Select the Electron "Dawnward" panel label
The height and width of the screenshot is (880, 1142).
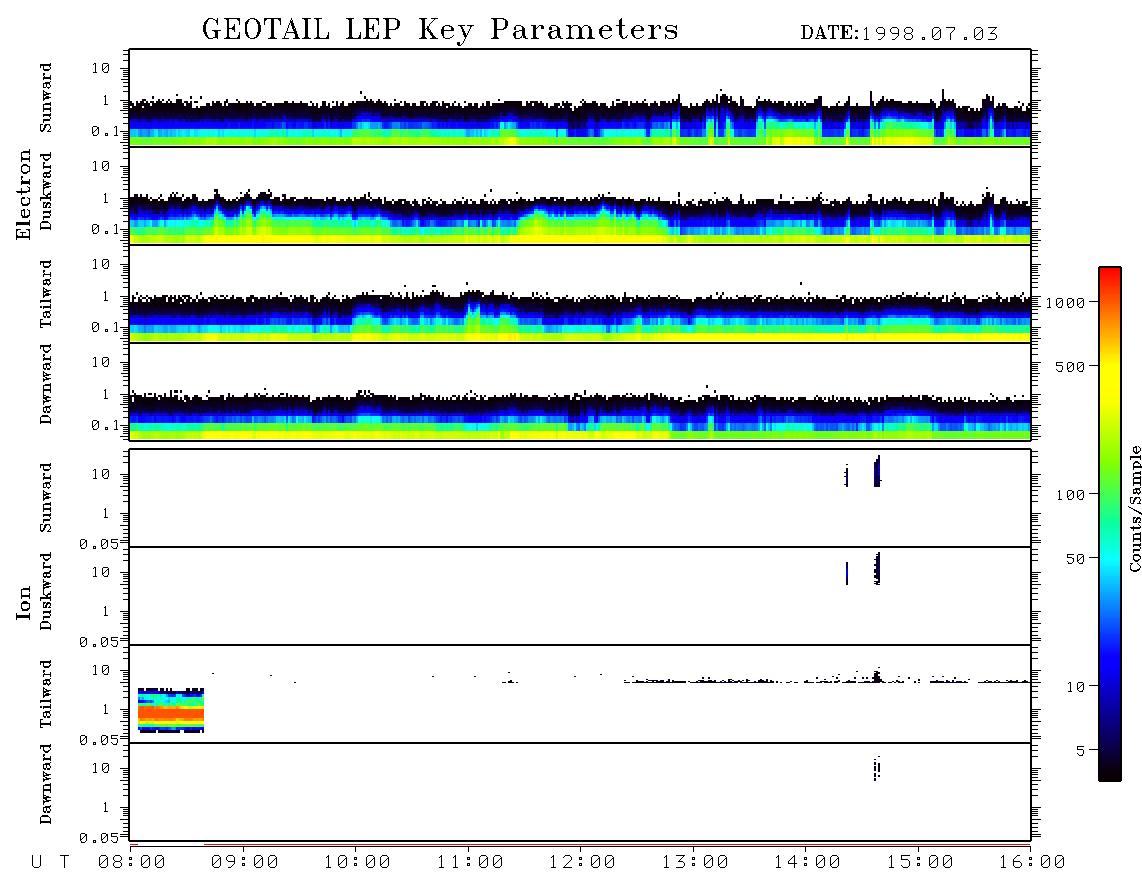(46, 384)
